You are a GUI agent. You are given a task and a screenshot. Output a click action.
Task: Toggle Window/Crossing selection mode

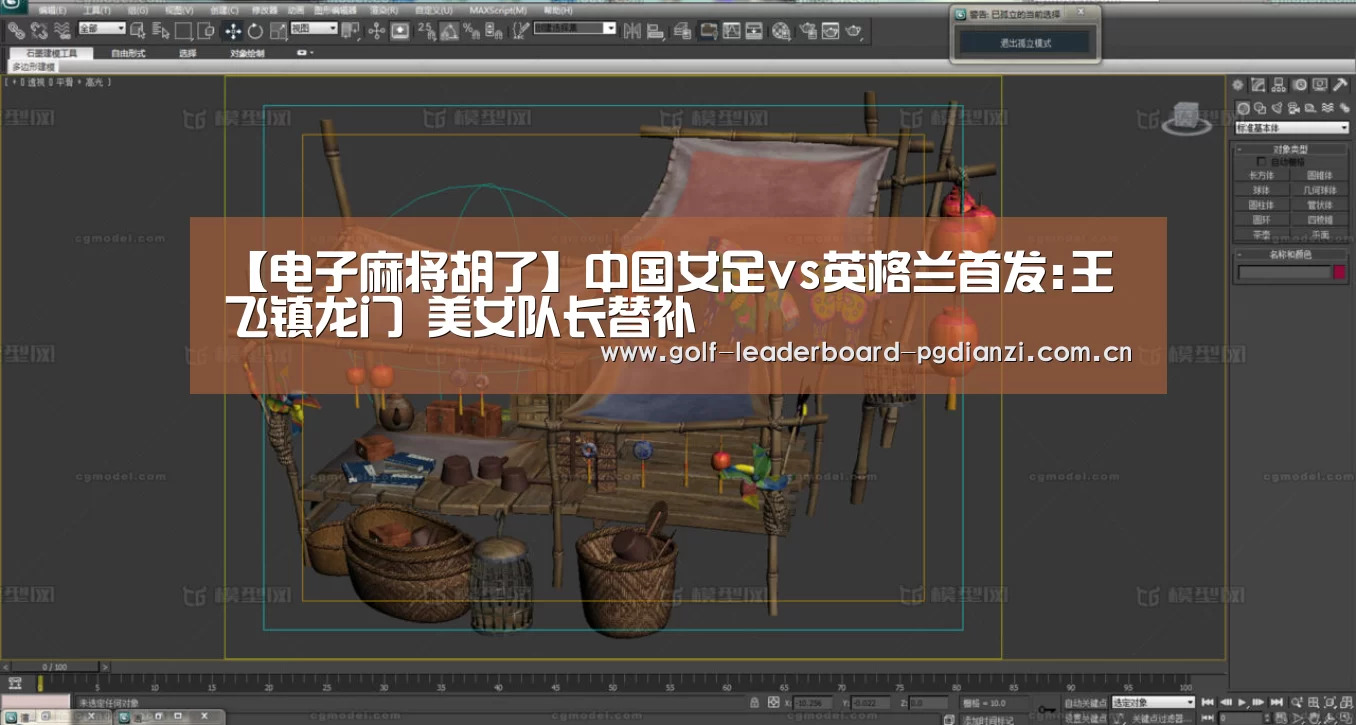pyautogui.click(x=206, y=31)
